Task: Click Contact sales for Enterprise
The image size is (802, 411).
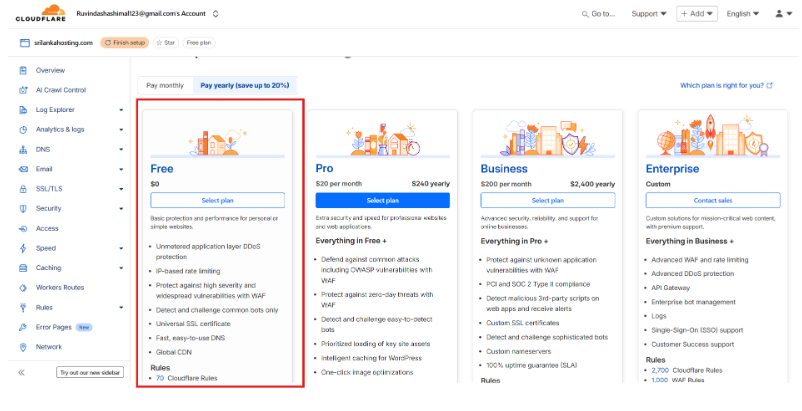Action: tap(712, 200)
